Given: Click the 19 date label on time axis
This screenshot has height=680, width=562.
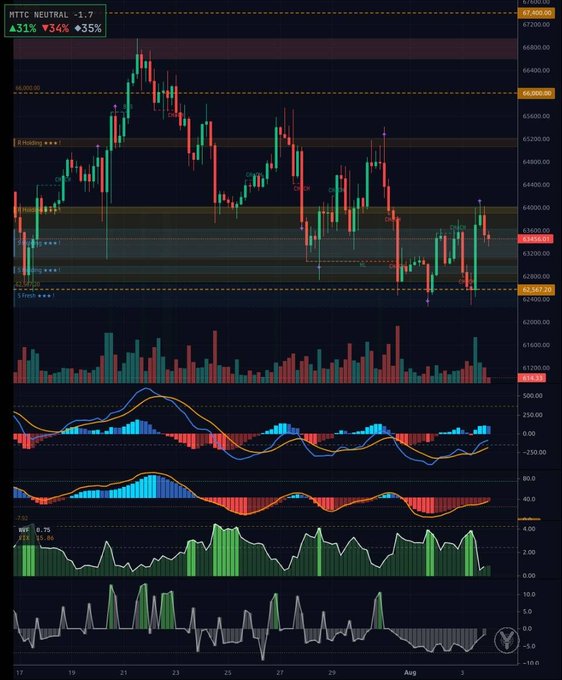Looking at the screenshot, I should [x=72, y=673].
